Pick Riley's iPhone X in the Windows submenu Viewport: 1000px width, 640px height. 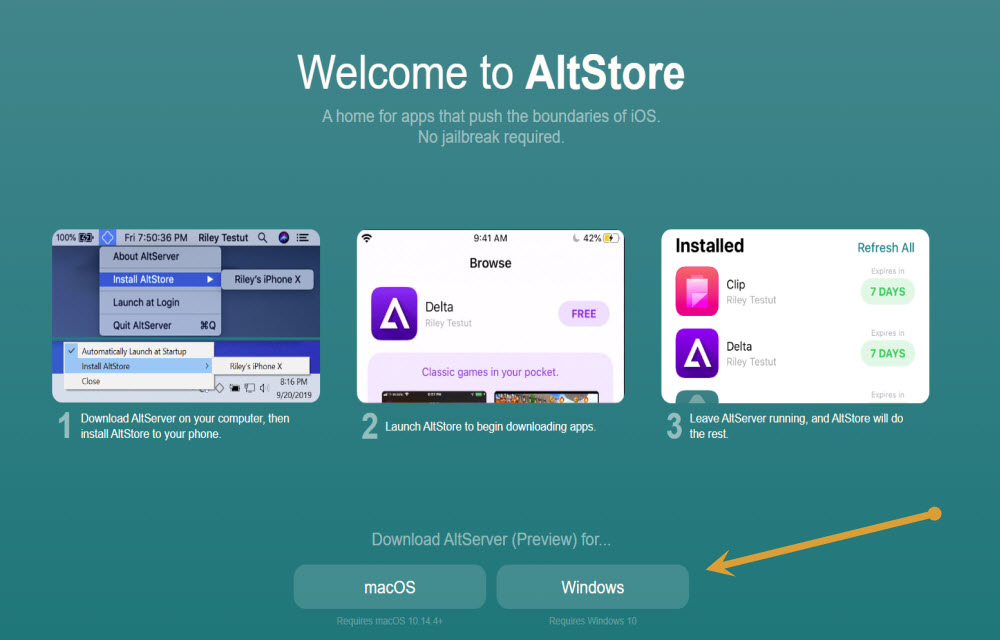tap(260, 366)
